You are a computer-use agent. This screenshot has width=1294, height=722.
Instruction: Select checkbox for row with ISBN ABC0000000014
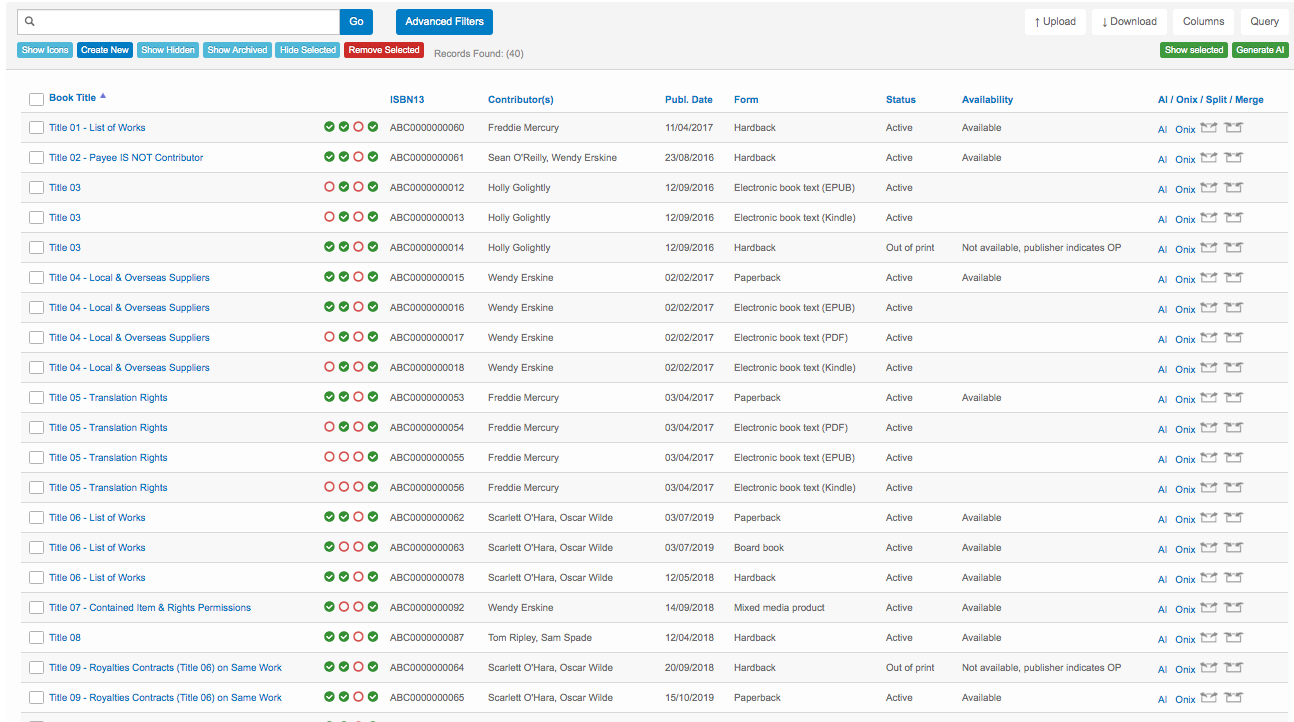36,248
